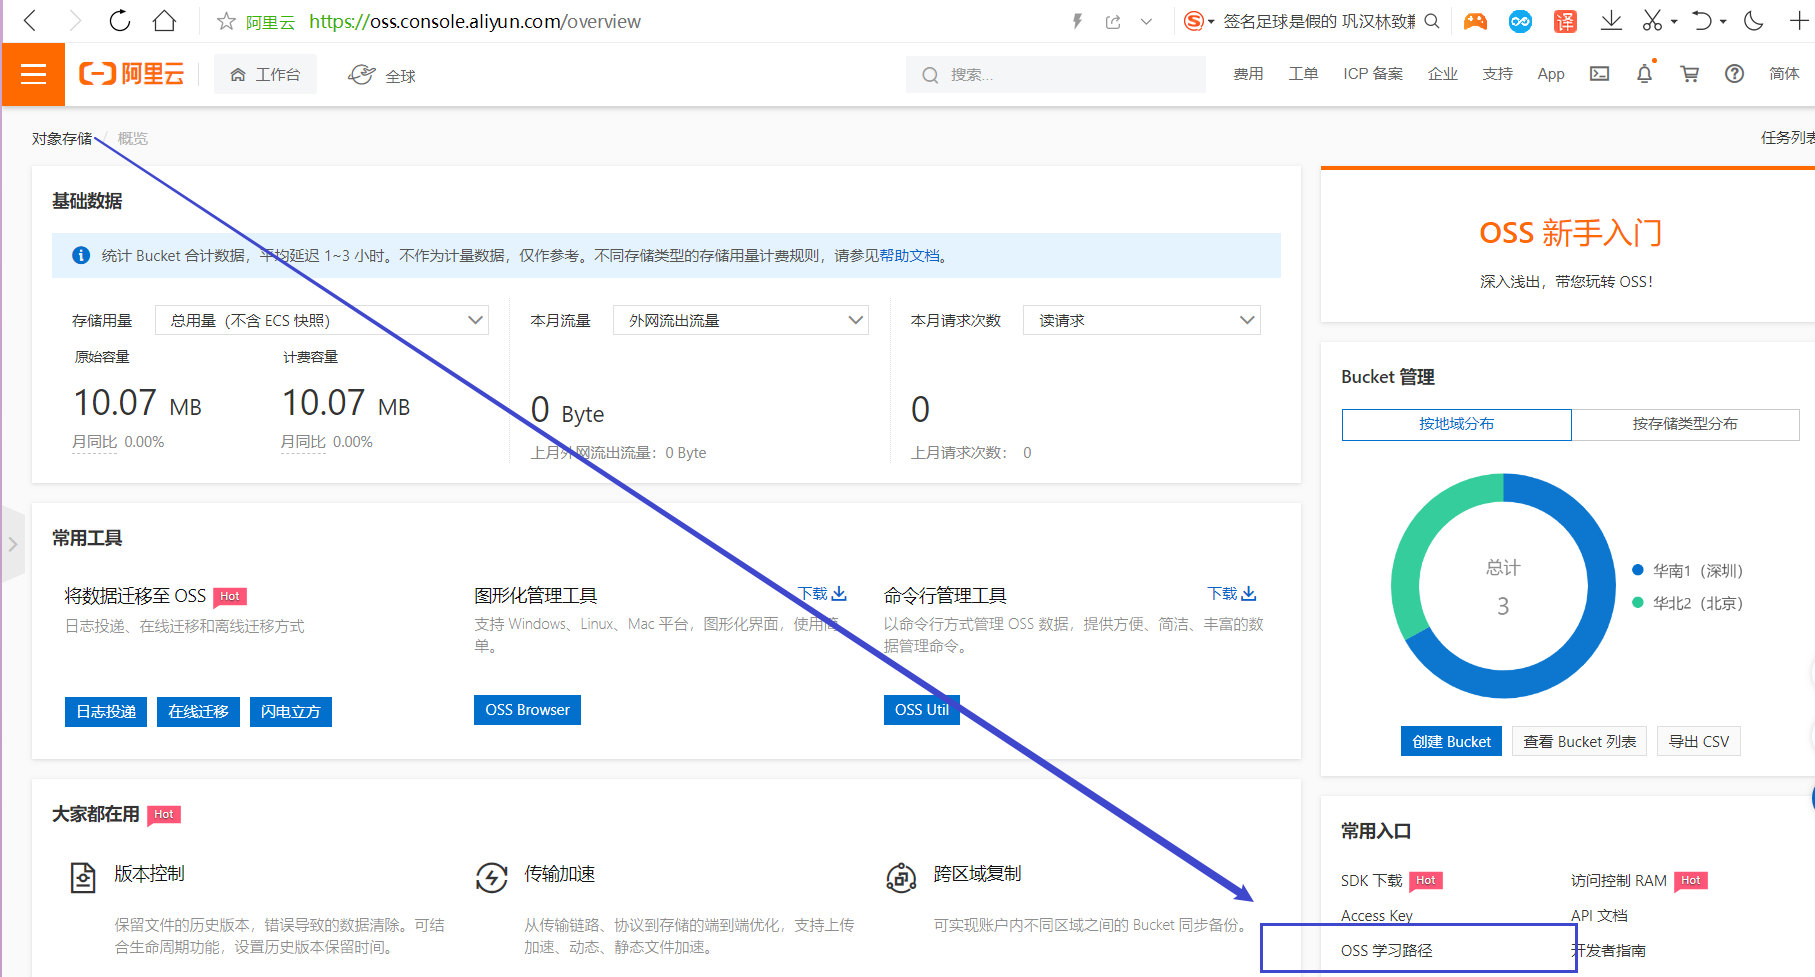
Task: Toggle night mode moon icon
Action: tap(1753, 21)
